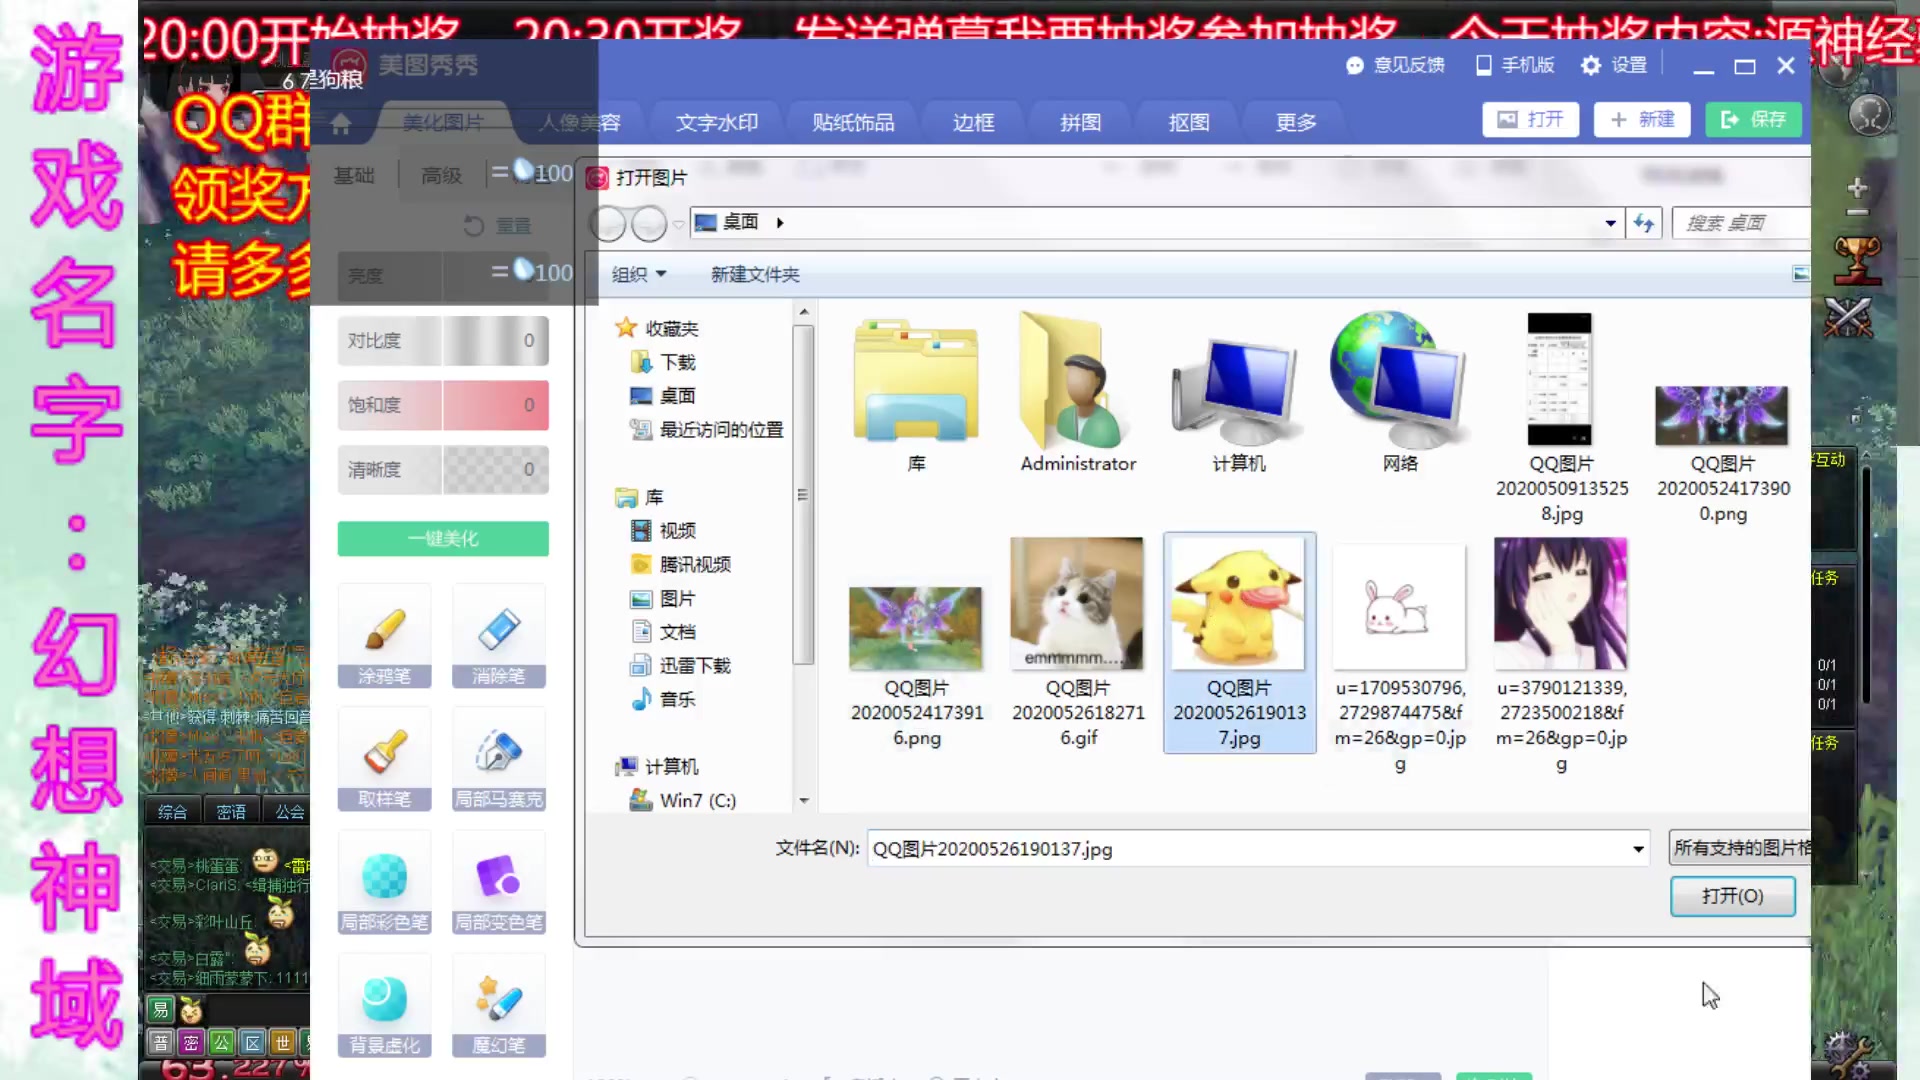Click the 打开 button in 美图秀秀 toolbar
This screenshot has width=1920, height=1080.
coord(1531,120)
